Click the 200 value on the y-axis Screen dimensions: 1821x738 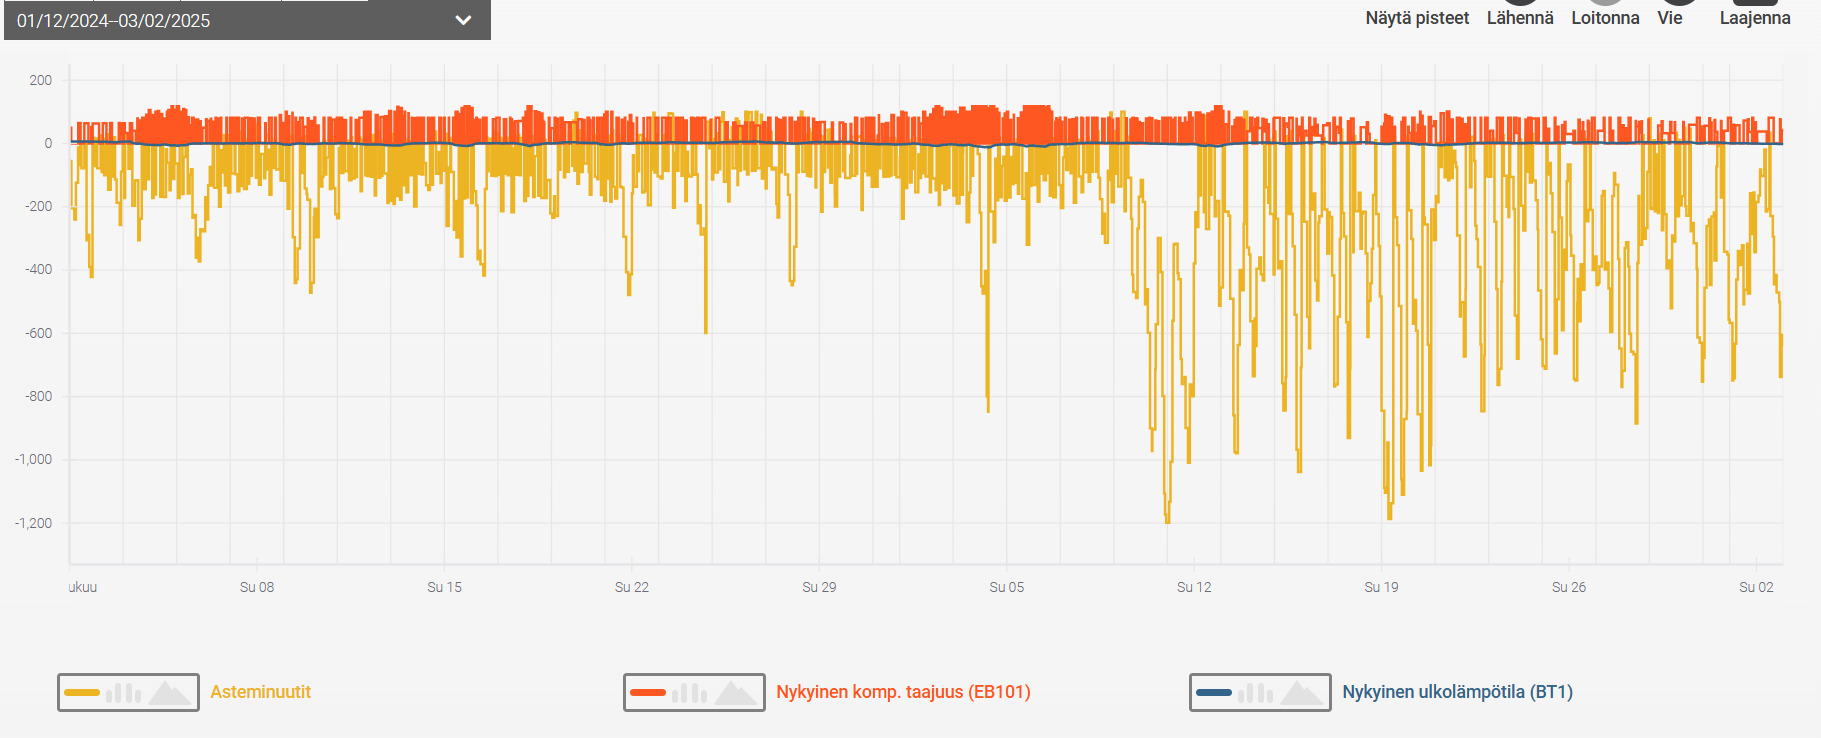pyautogui.click(x=41, y=80)
